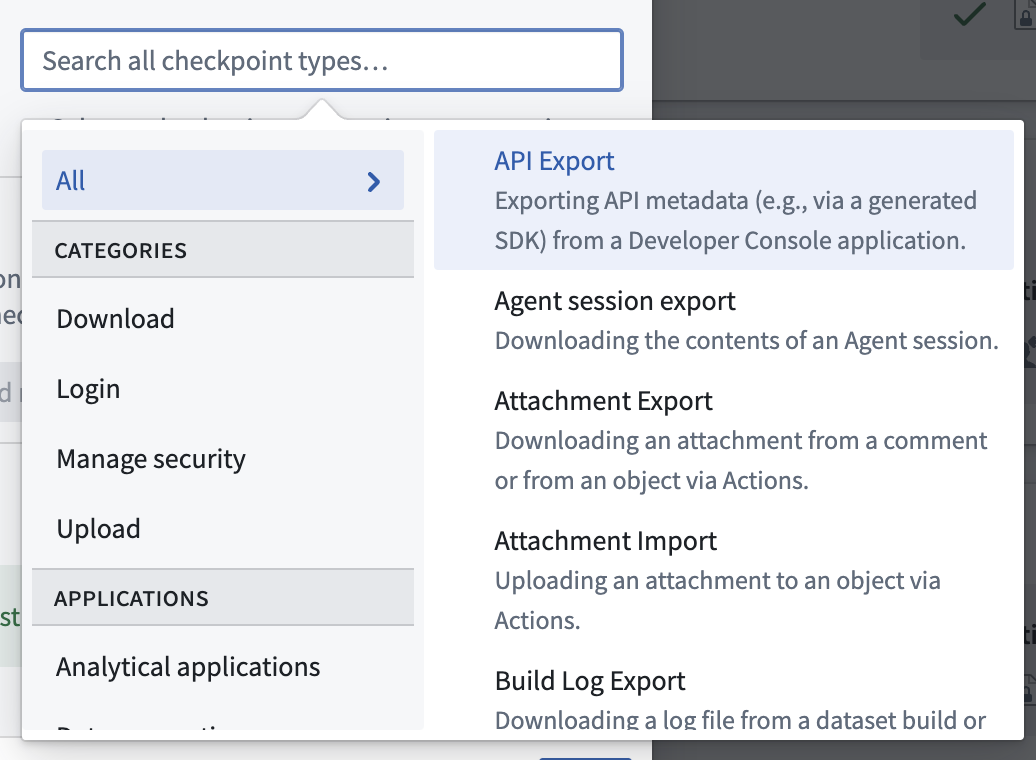1036x760 pixels.
Task: Click 'Downloading an attachment from a comment' description
Action: point(741,460)
